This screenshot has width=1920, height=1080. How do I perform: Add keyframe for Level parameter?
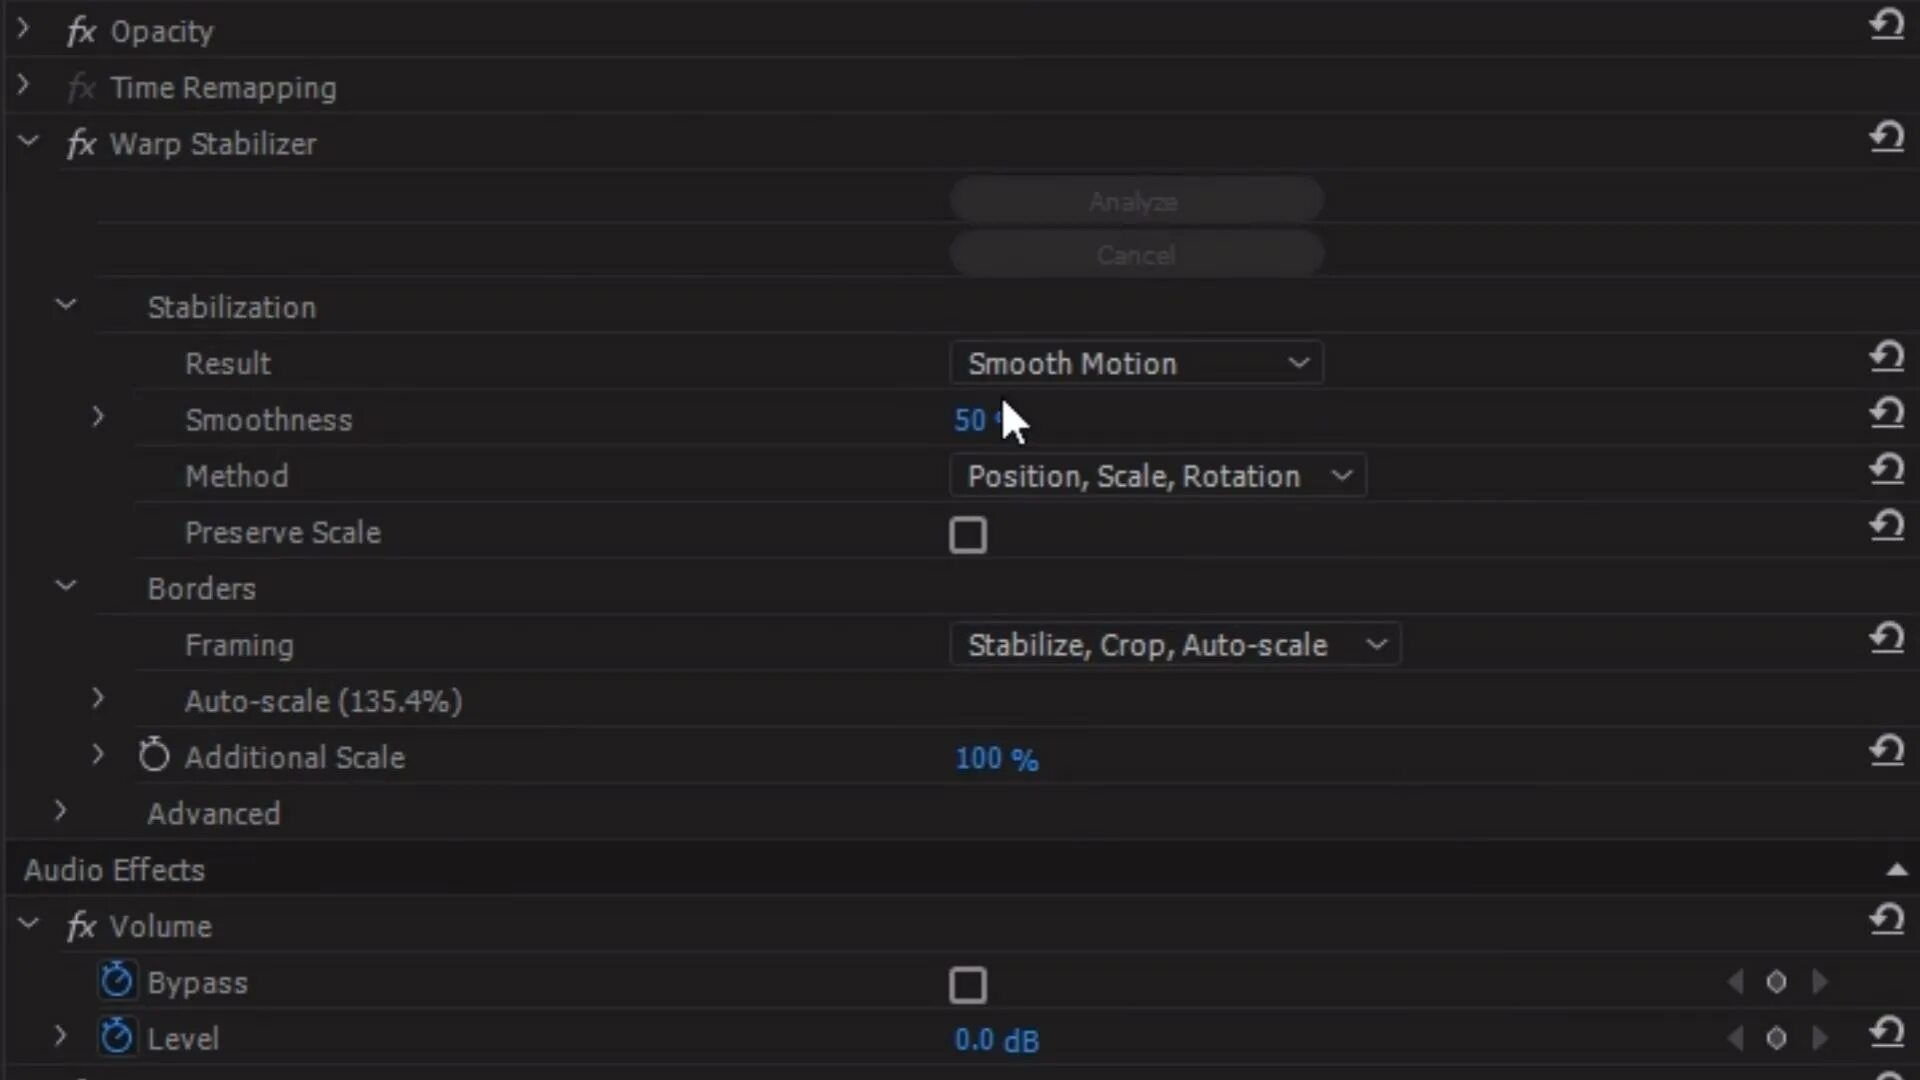pyautogui.click(x=1776, y=1039)
